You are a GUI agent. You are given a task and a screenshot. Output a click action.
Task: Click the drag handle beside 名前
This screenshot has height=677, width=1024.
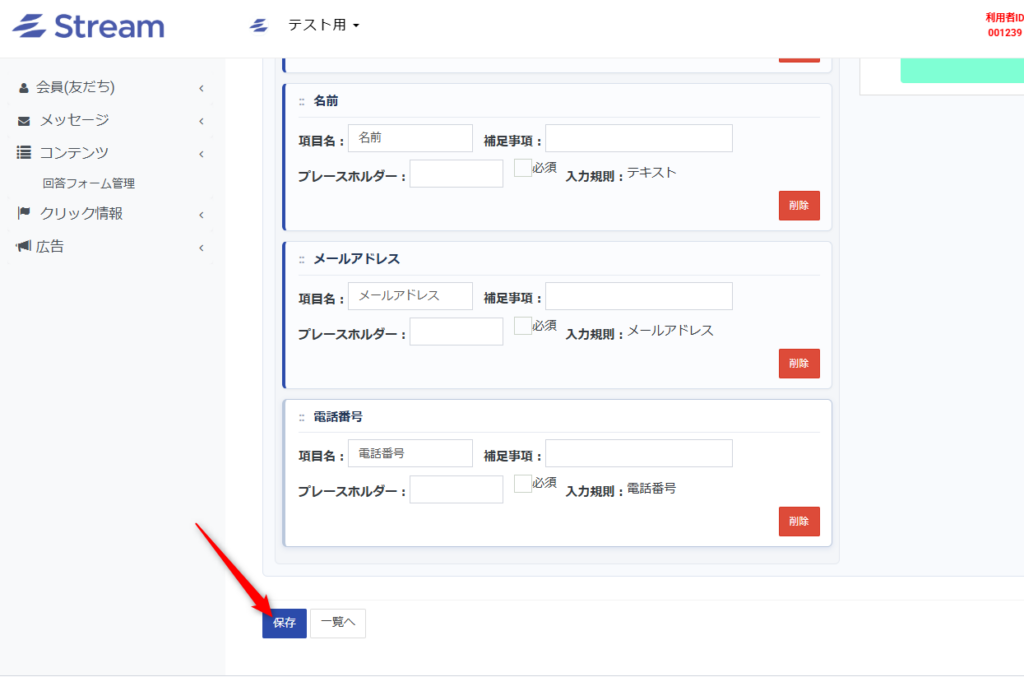[302, 102]
